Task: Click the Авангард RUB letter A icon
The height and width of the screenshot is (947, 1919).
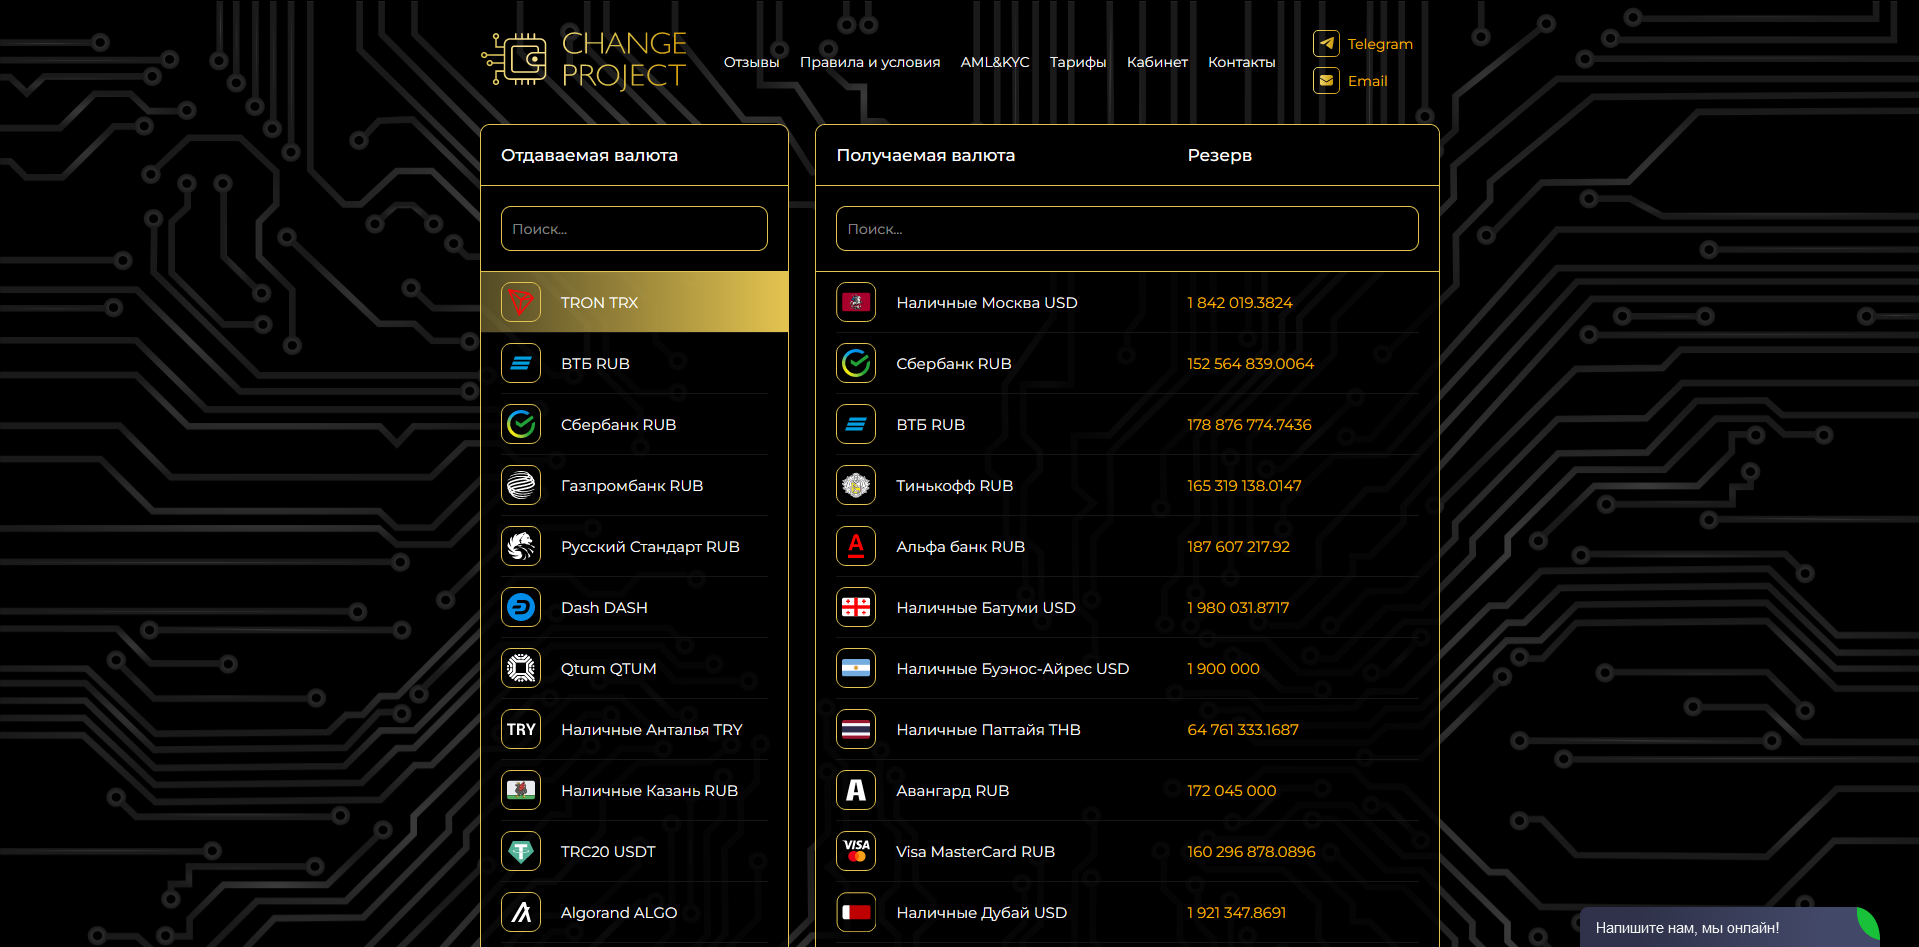Action: 856,790
